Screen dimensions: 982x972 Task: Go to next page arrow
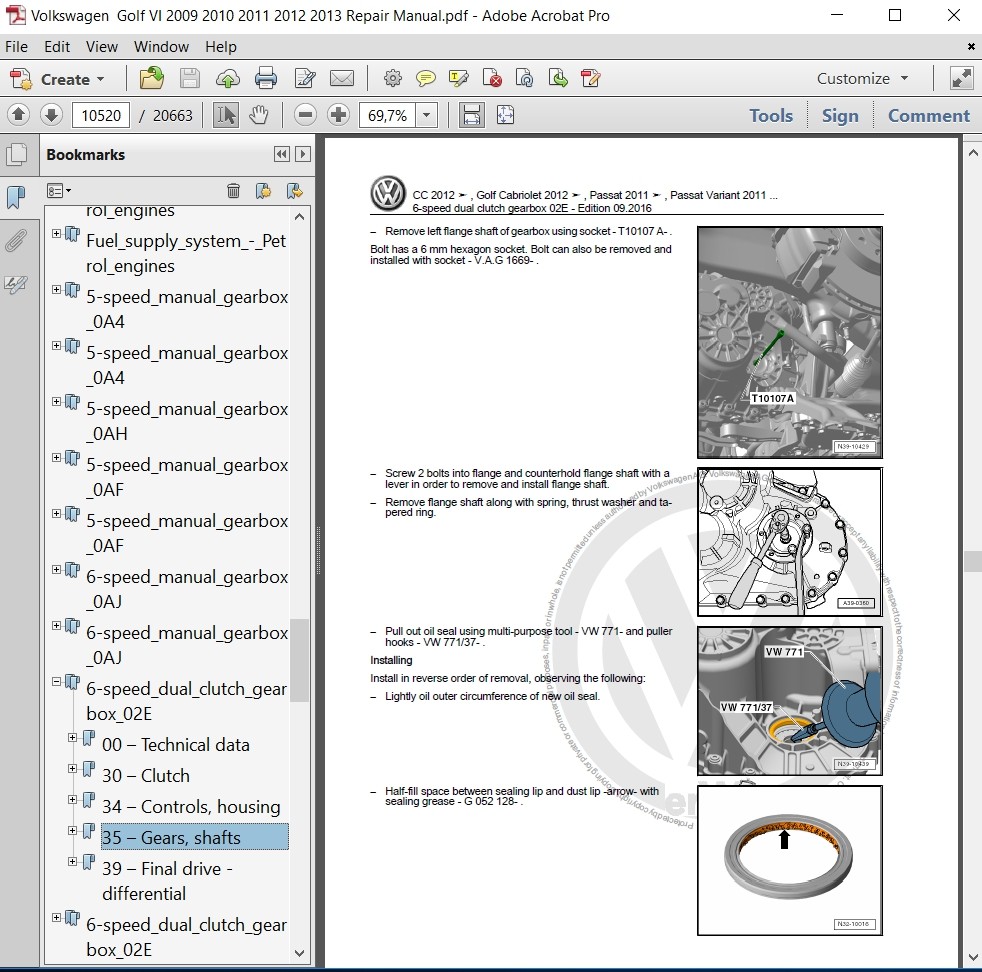pyautogui.click(x=51, y=116)
